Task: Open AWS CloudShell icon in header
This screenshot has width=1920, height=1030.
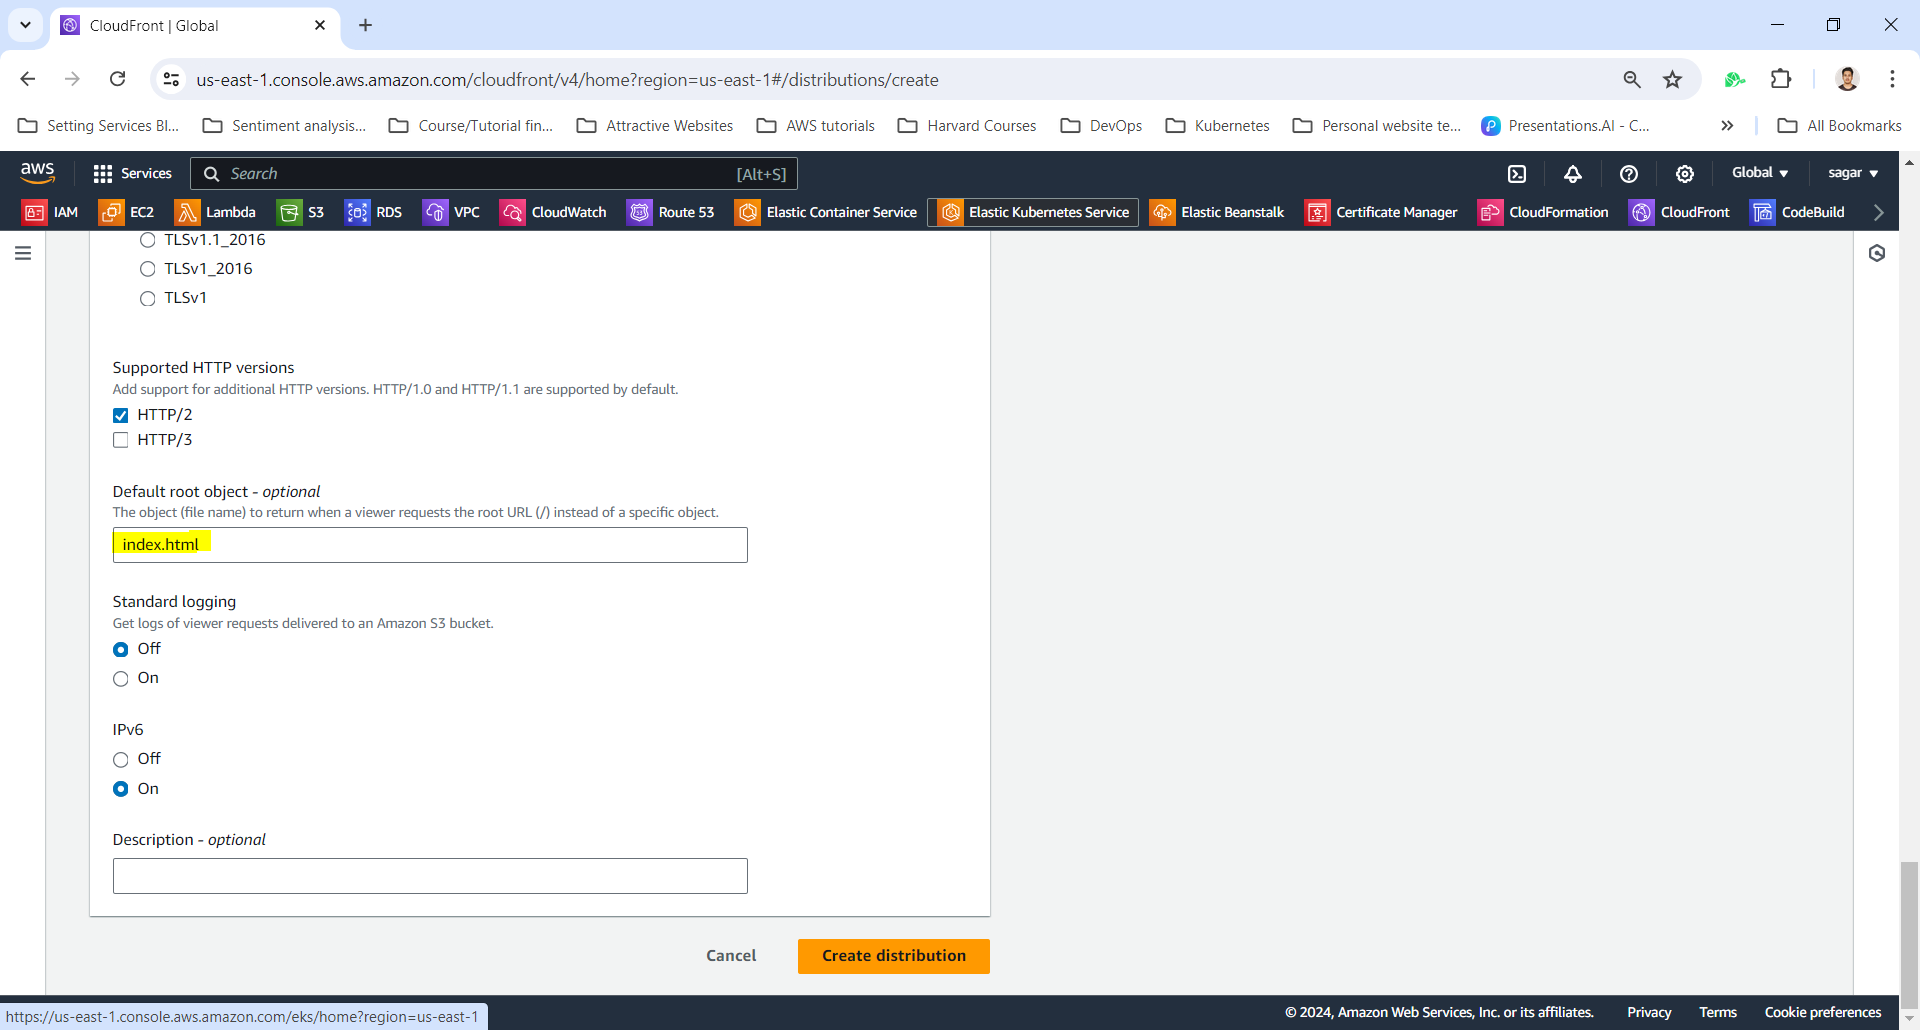Action: [x=1517, y=174]
